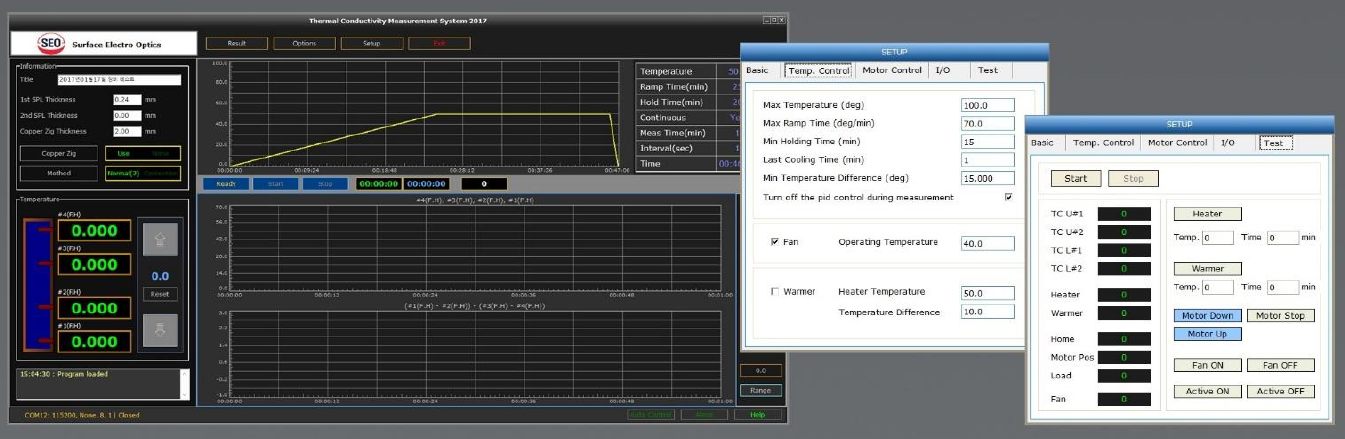
Task: Click the Motor Up button
Action: [x=1207, y=333]
